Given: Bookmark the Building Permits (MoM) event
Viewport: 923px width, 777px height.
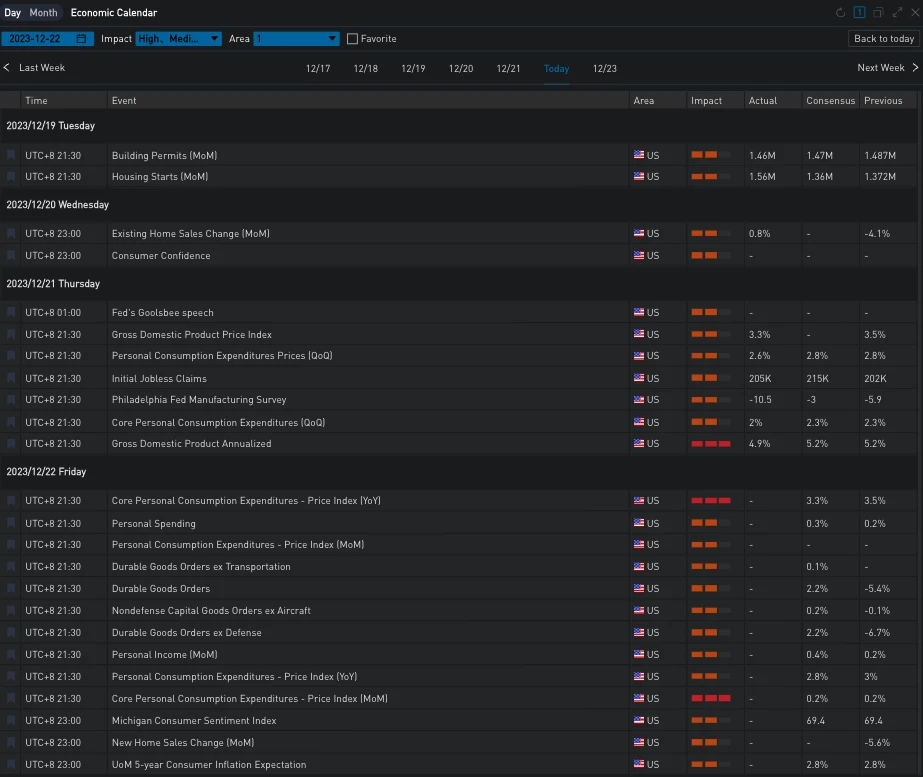Looking at the screenshot, I should click(11, 156).
